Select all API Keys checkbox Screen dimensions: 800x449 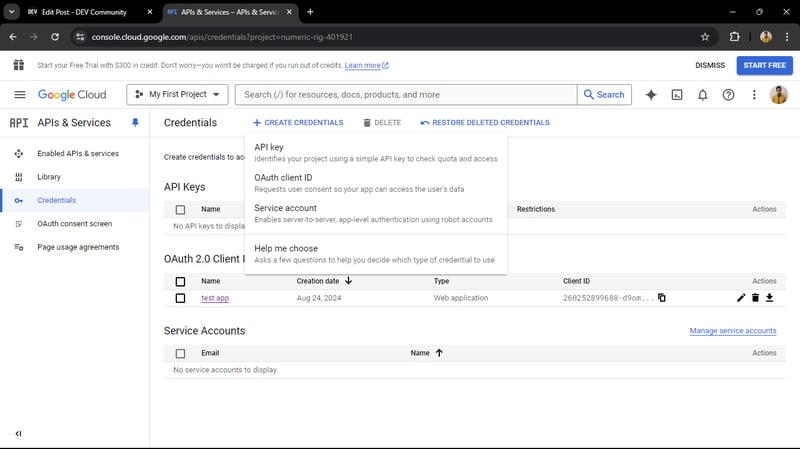(180, 210)
